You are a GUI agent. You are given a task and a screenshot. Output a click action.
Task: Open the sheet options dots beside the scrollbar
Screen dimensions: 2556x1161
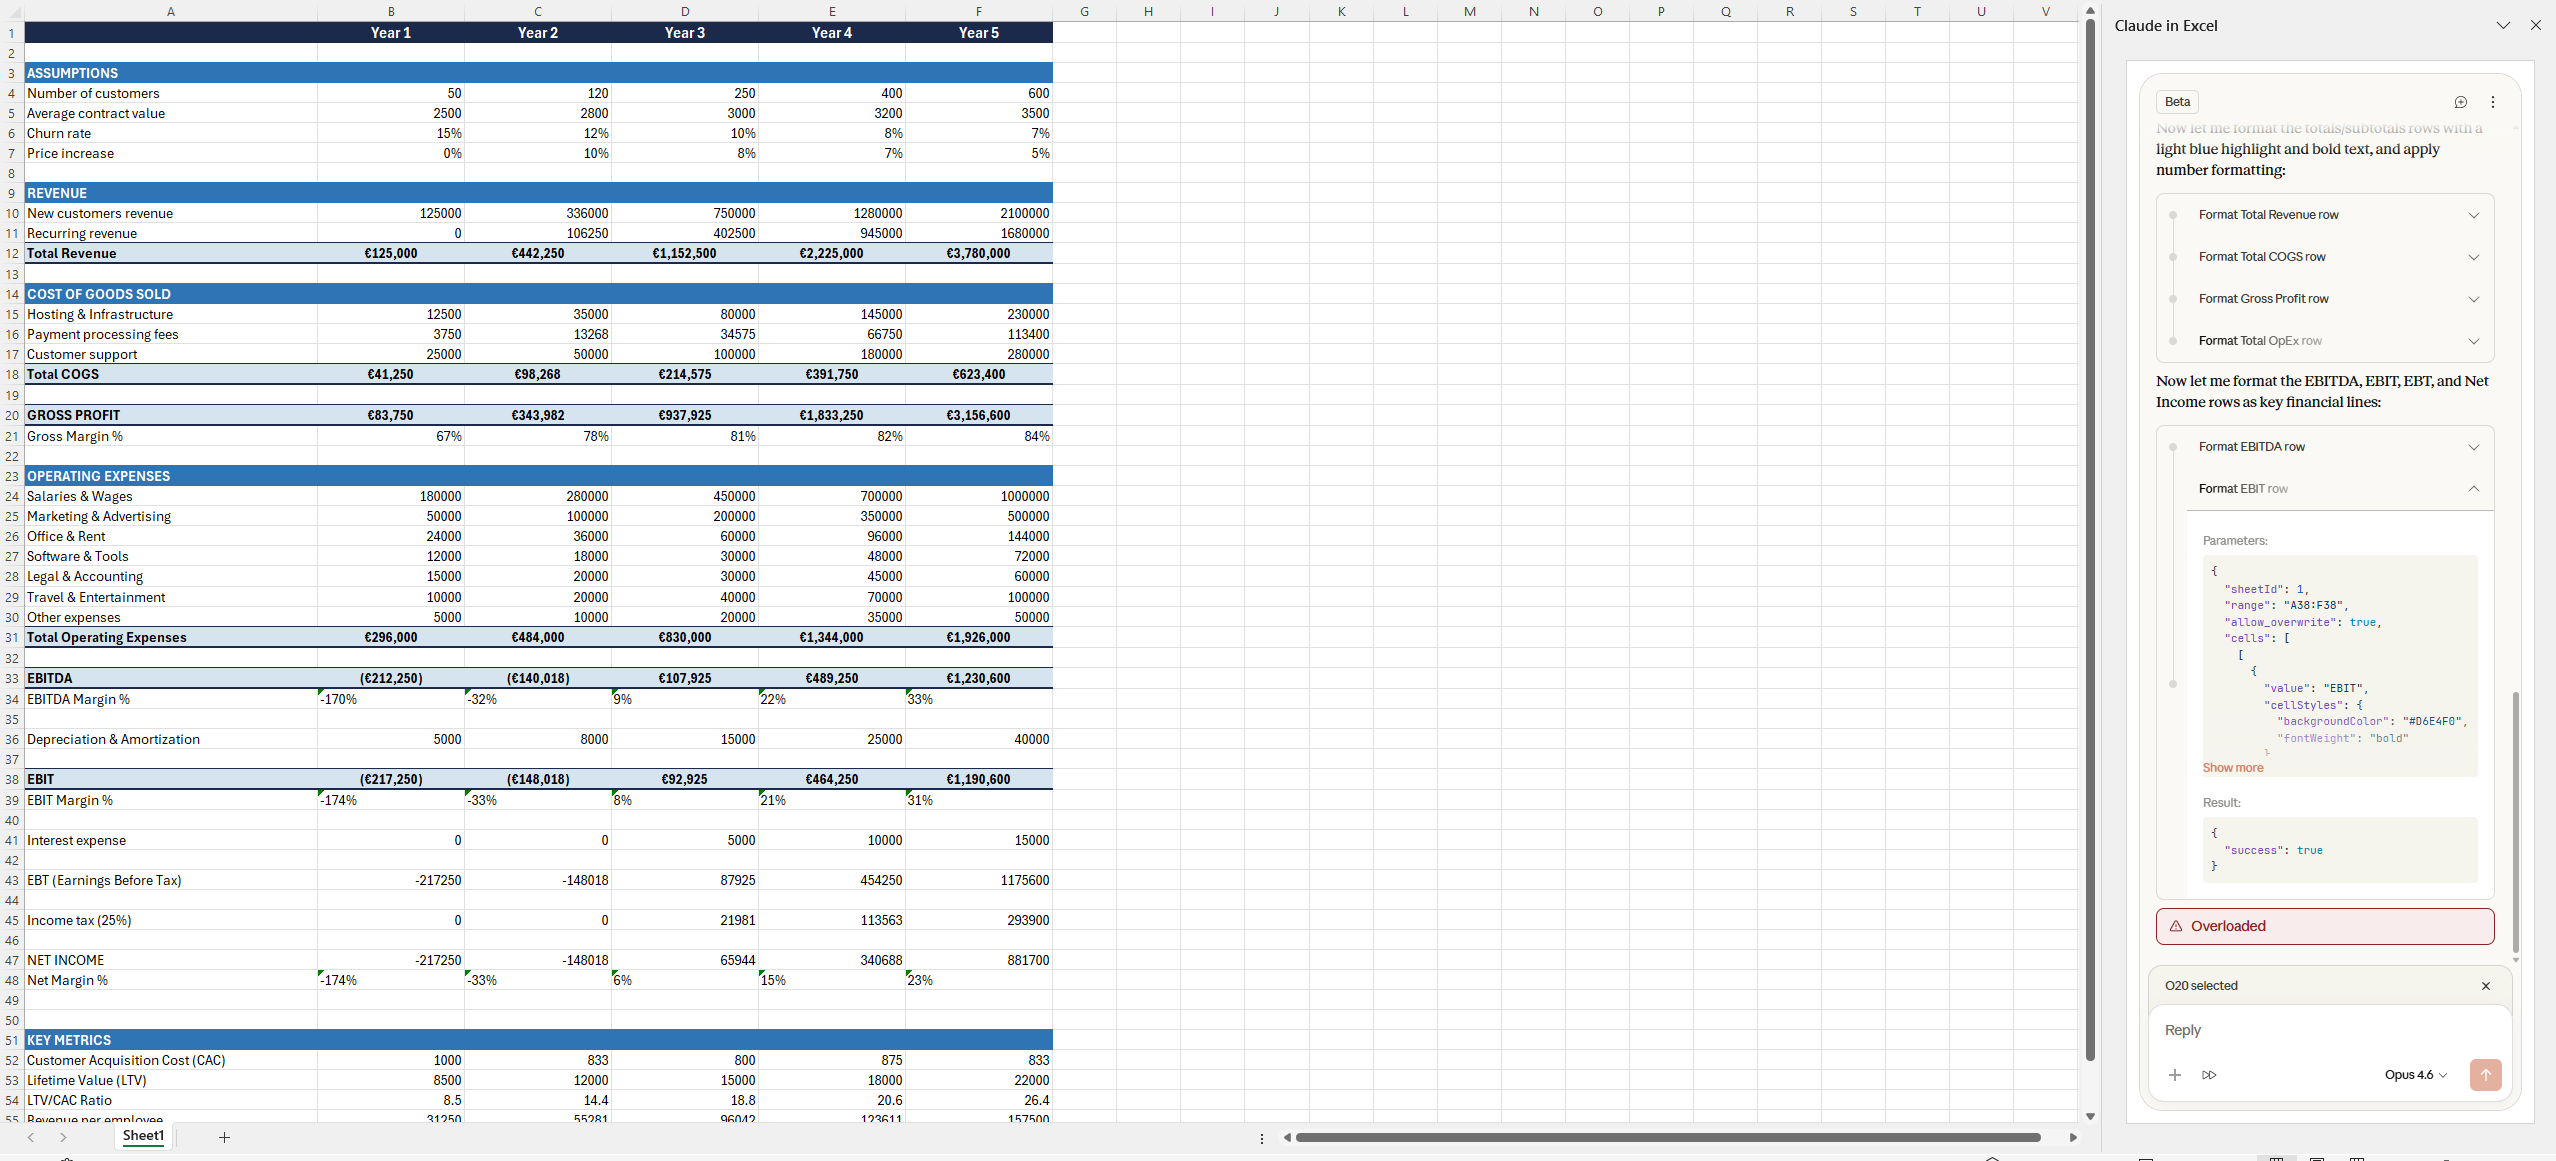coord(1261,1138)
